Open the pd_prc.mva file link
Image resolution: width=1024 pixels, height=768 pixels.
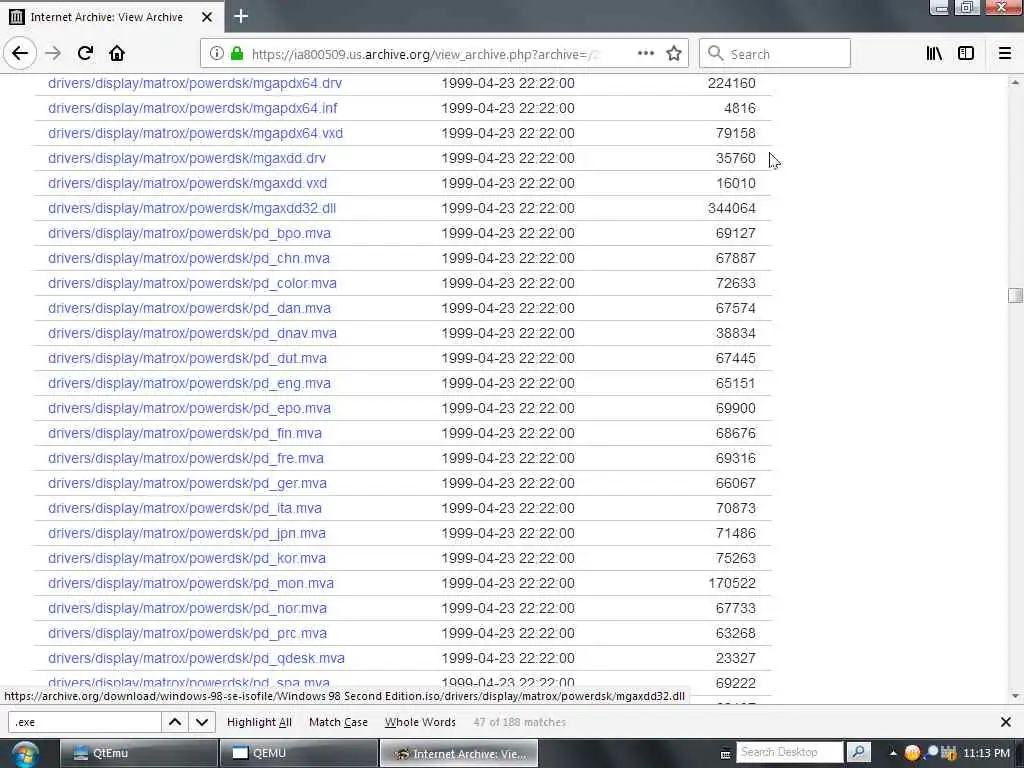click(187, 633)
